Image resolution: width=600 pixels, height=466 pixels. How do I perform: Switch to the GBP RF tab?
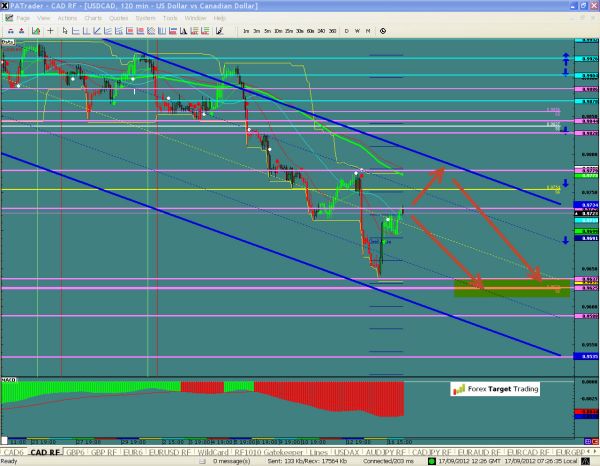tap(102, 452)
